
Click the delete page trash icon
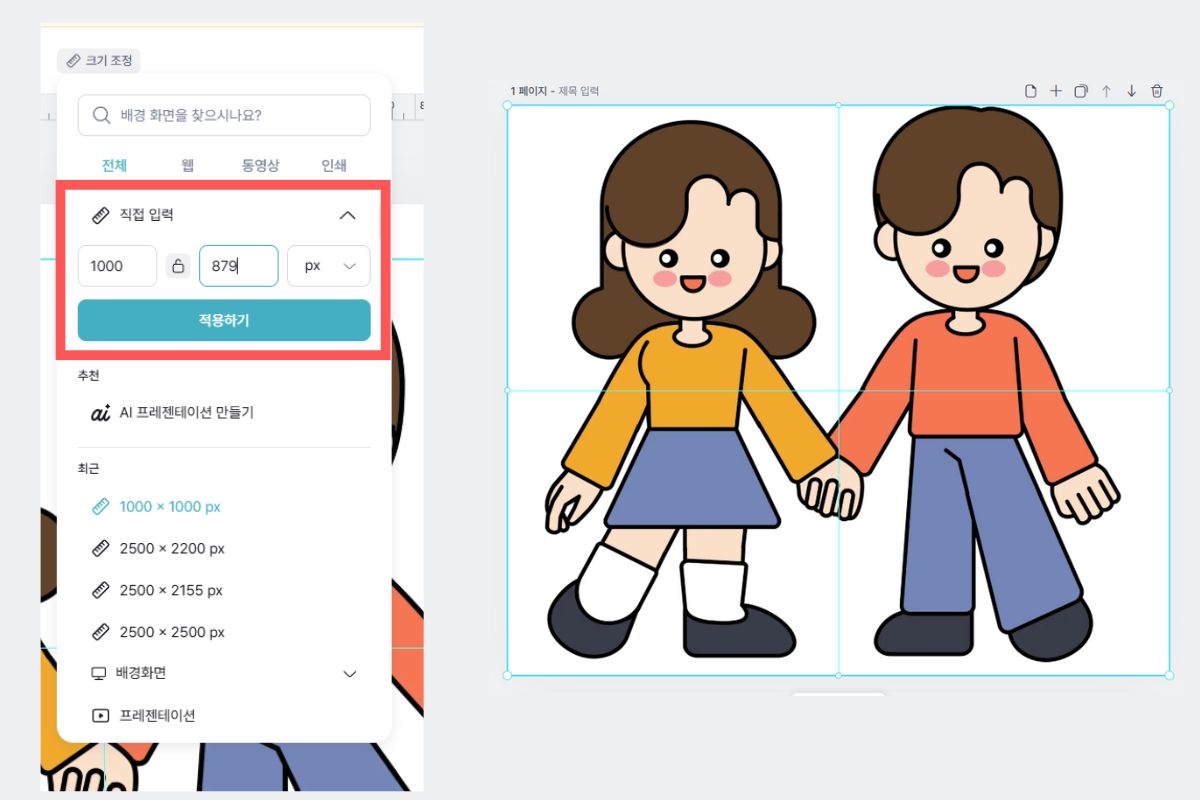pos(1157,91)
